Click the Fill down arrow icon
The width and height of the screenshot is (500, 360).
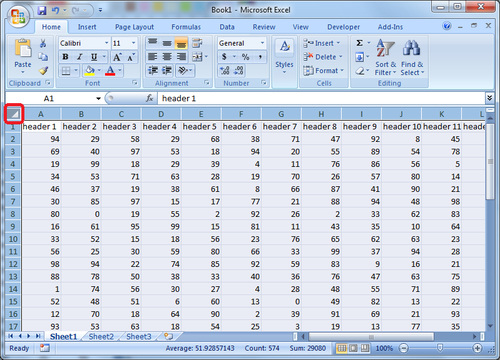(x=359, y=57)
